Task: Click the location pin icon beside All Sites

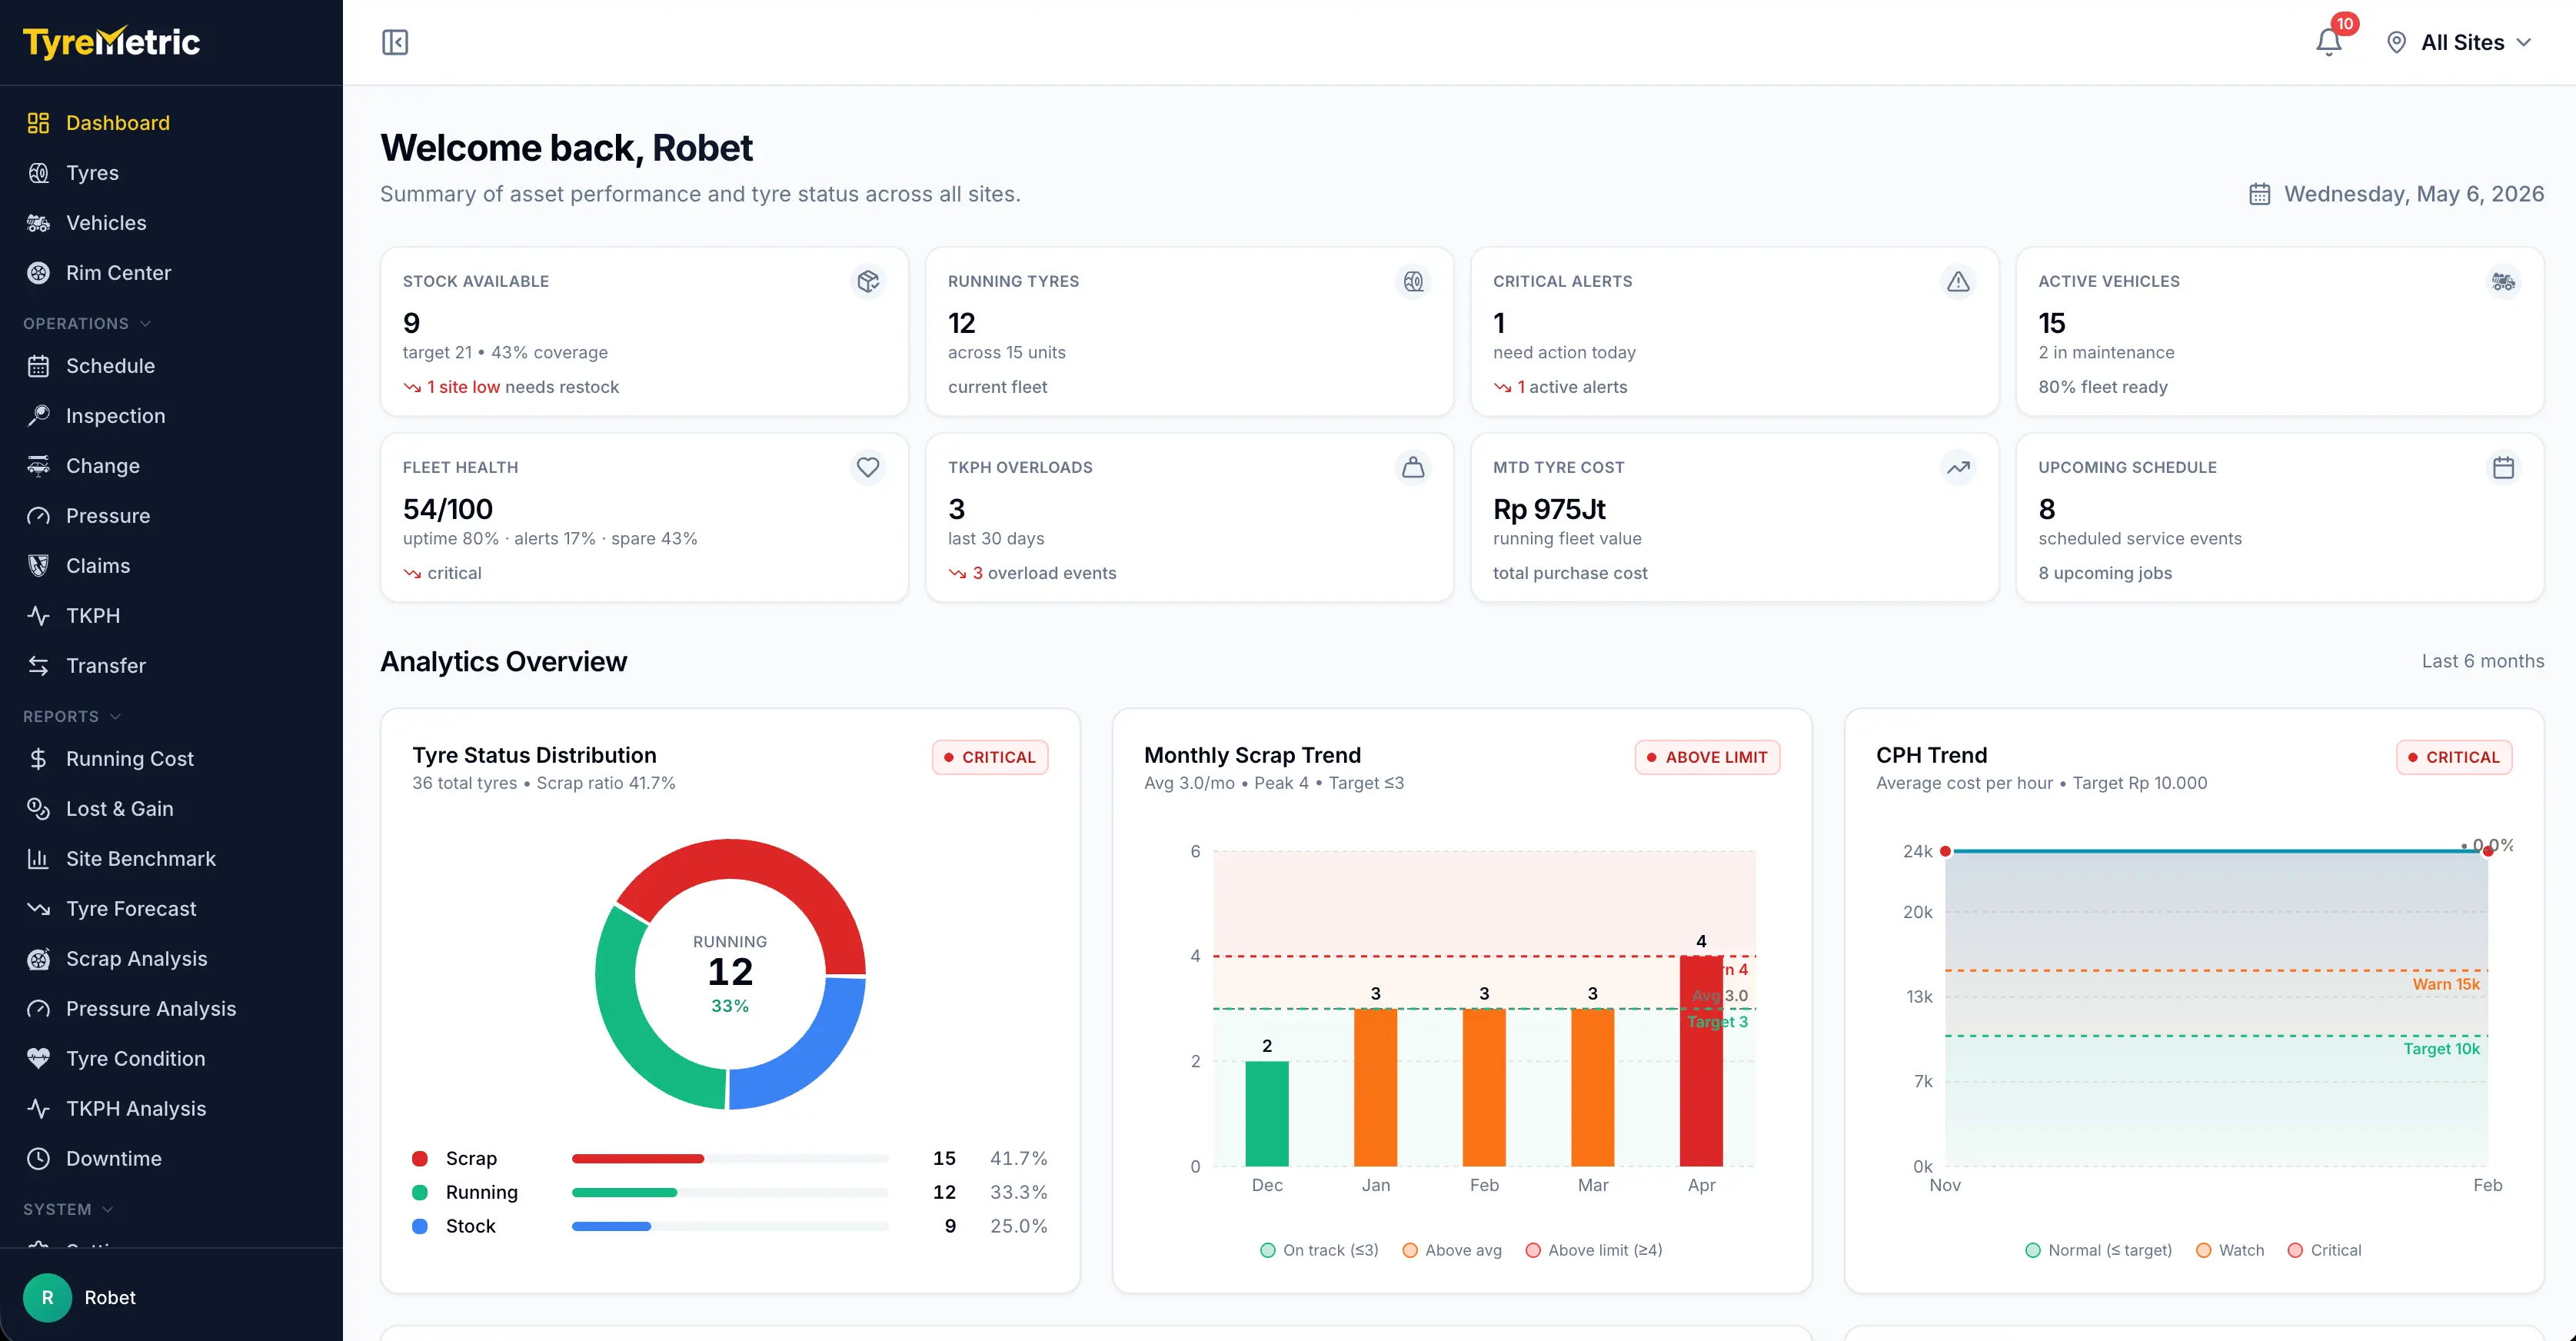Action: [2397, 42]
